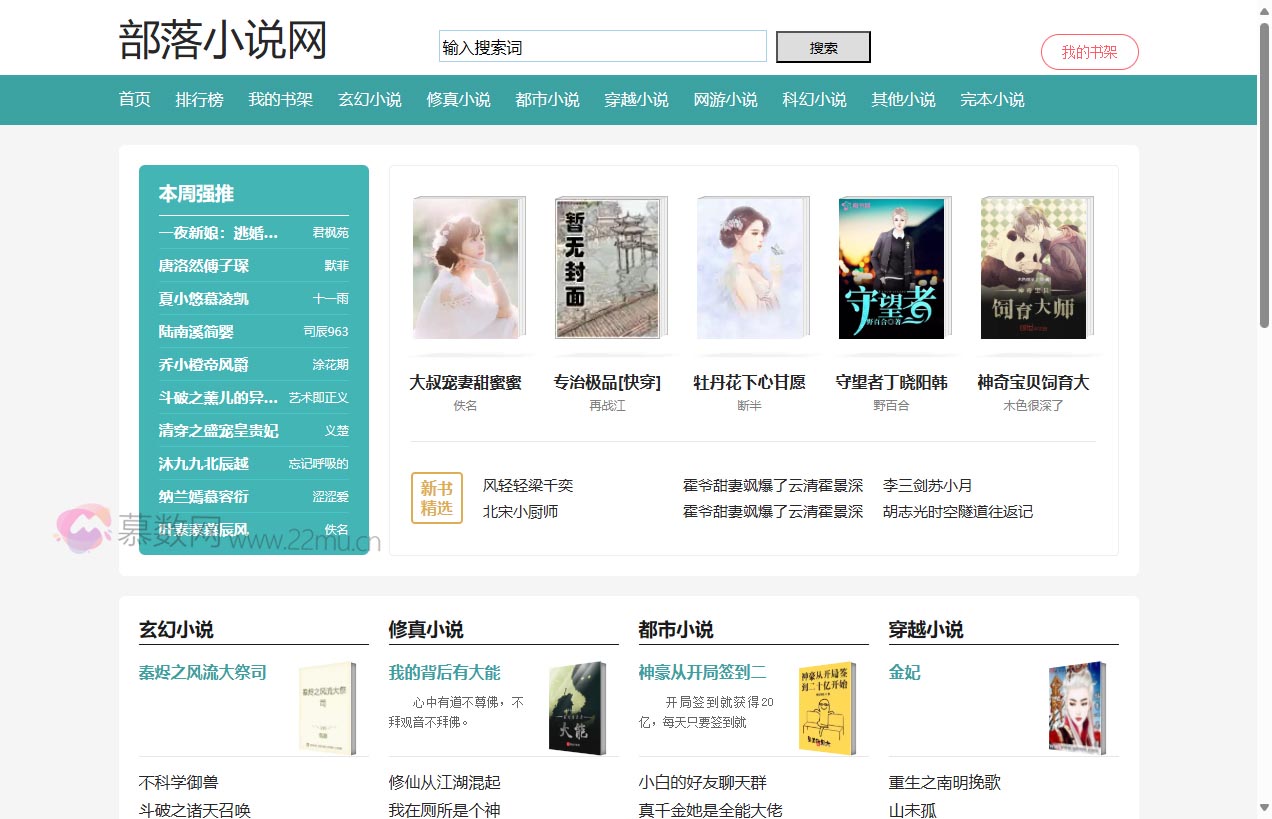1272x819 pixels.
Task: Open the 暂无封面 placeholder cover
Action: click(x=608, y=268)
